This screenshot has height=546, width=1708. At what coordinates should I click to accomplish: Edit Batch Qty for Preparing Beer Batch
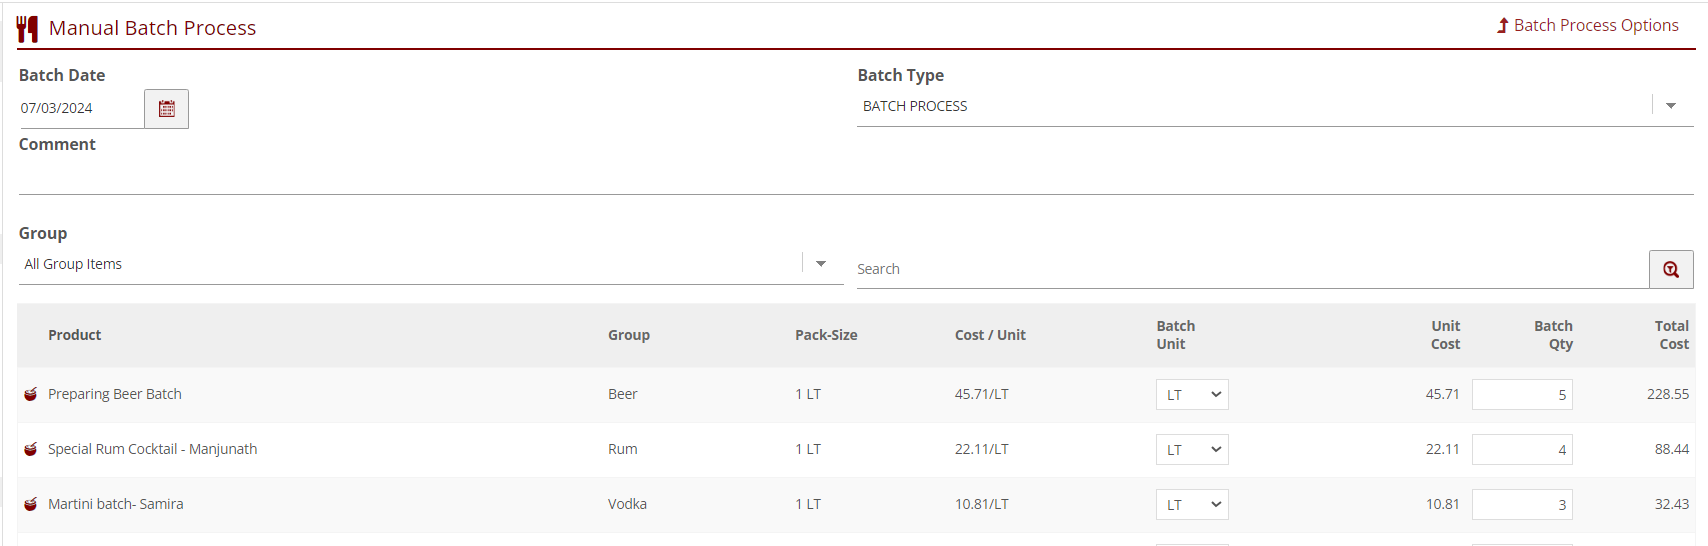pos(1521,395)
